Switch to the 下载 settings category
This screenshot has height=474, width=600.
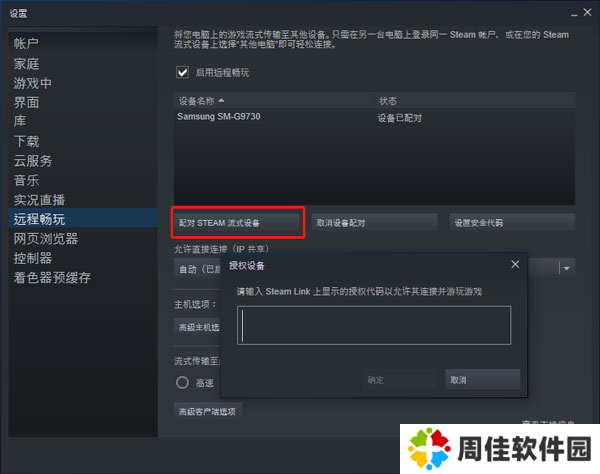click(27, 141)
